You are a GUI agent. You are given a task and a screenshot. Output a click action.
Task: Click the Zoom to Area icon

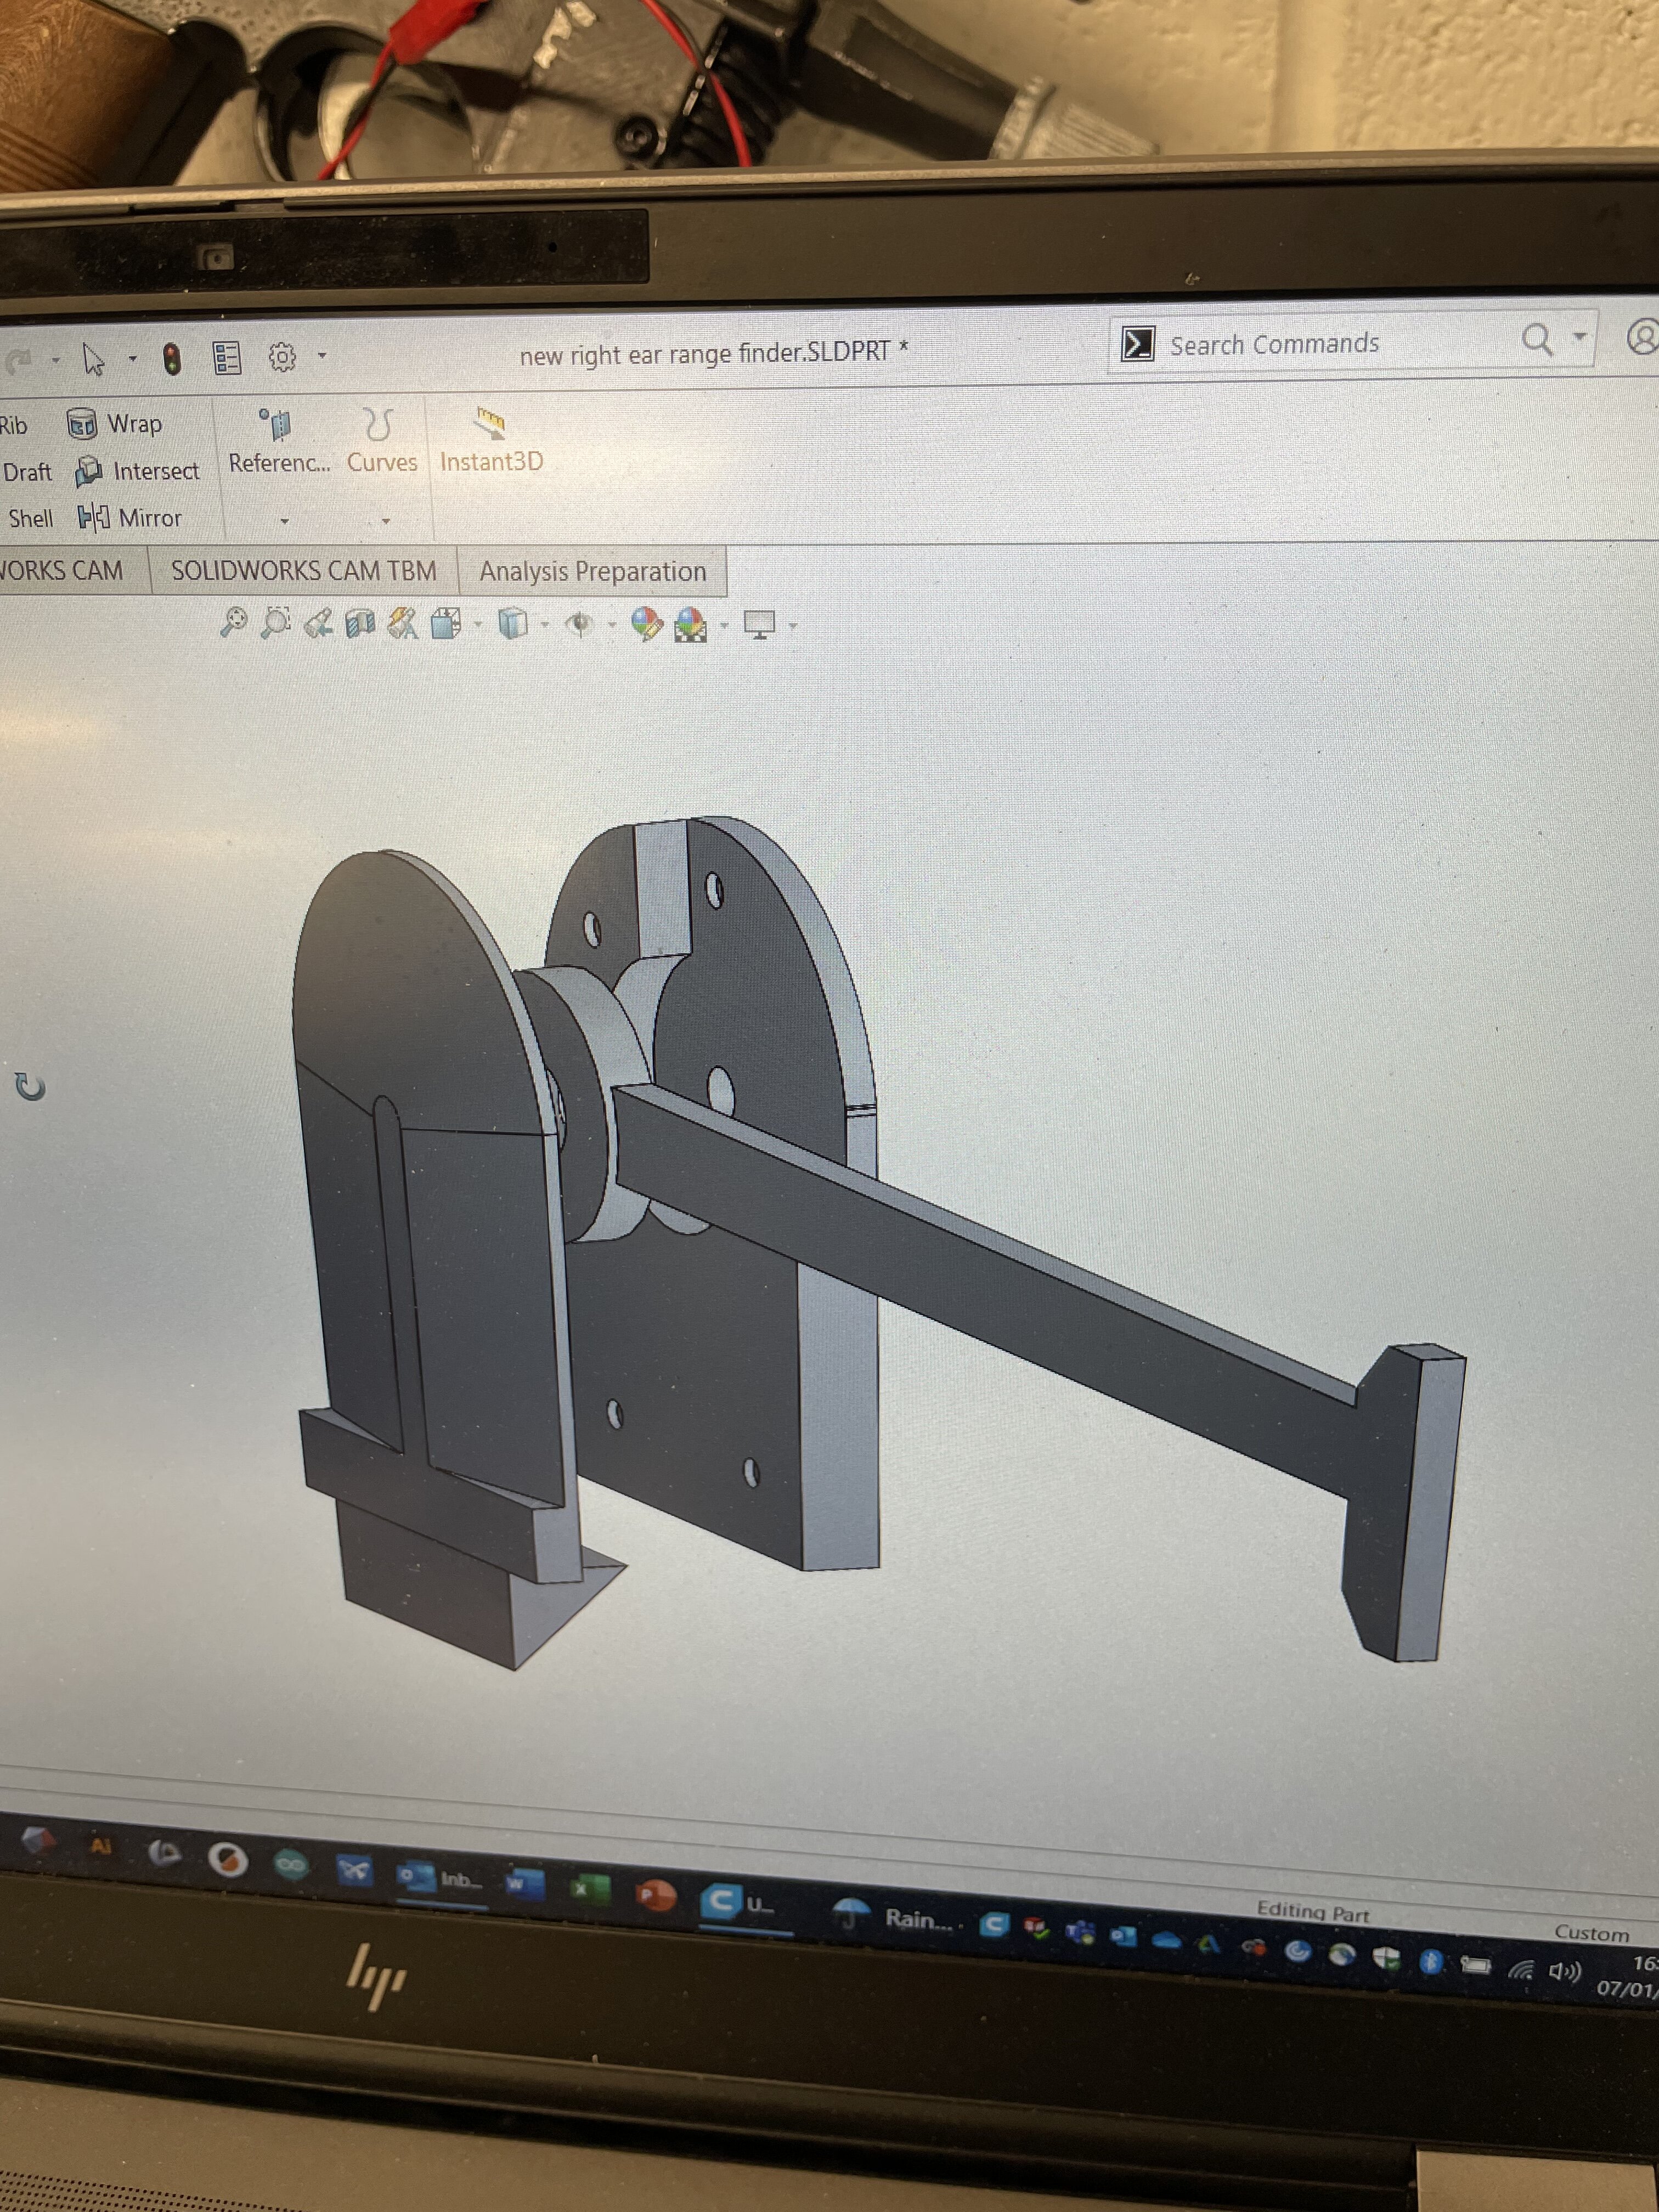coord(275,622)
